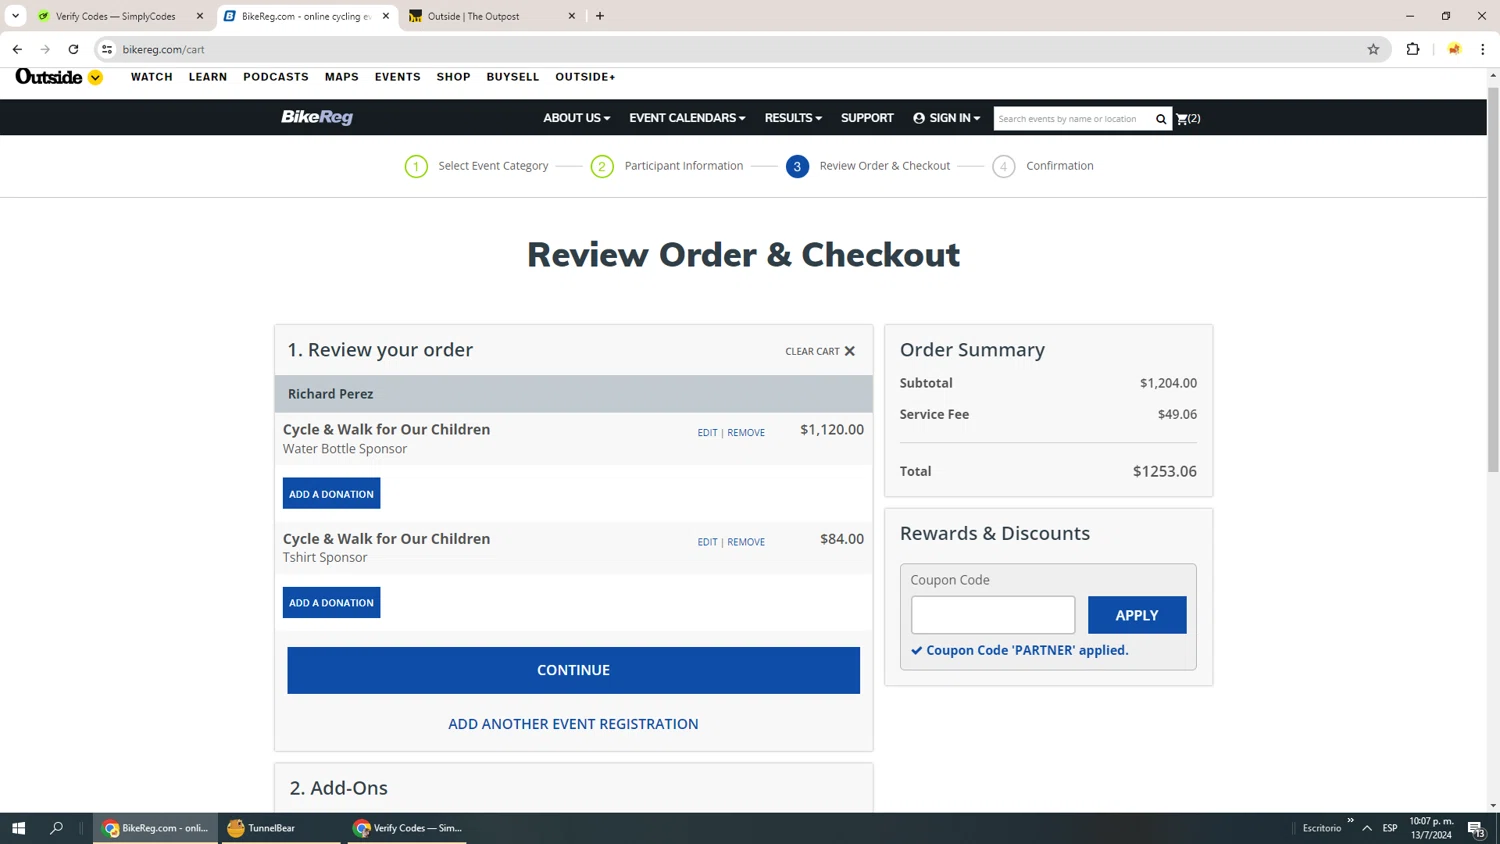Show hidden system tray icons
1500x844 pixels.
(1367, 828)
